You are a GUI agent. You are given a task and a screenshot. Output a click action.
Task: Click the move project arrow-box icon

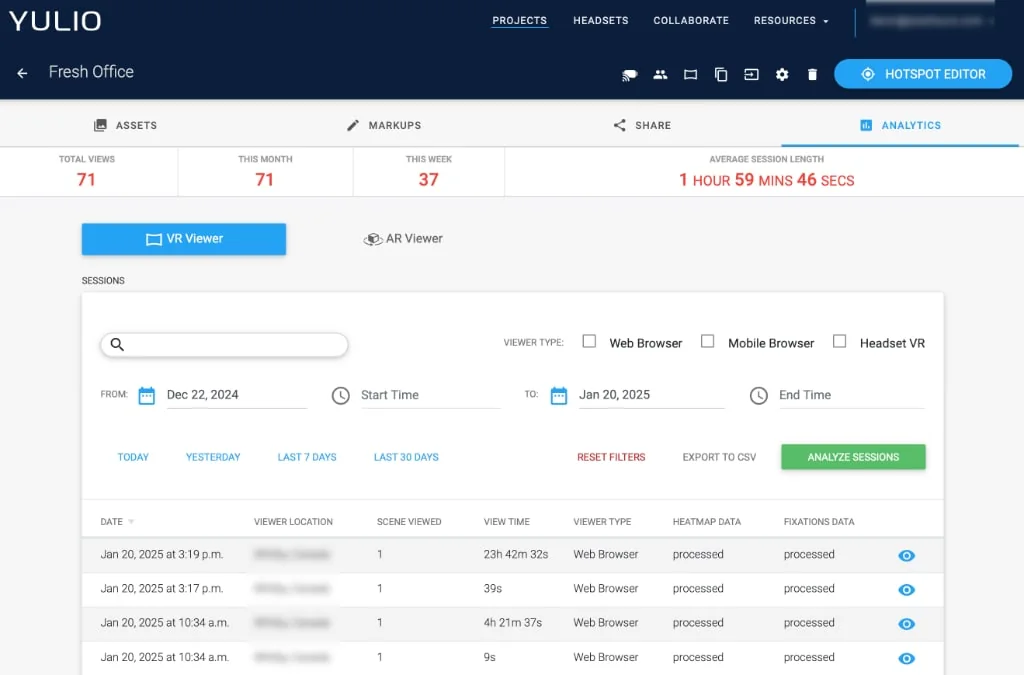point(751,74)
